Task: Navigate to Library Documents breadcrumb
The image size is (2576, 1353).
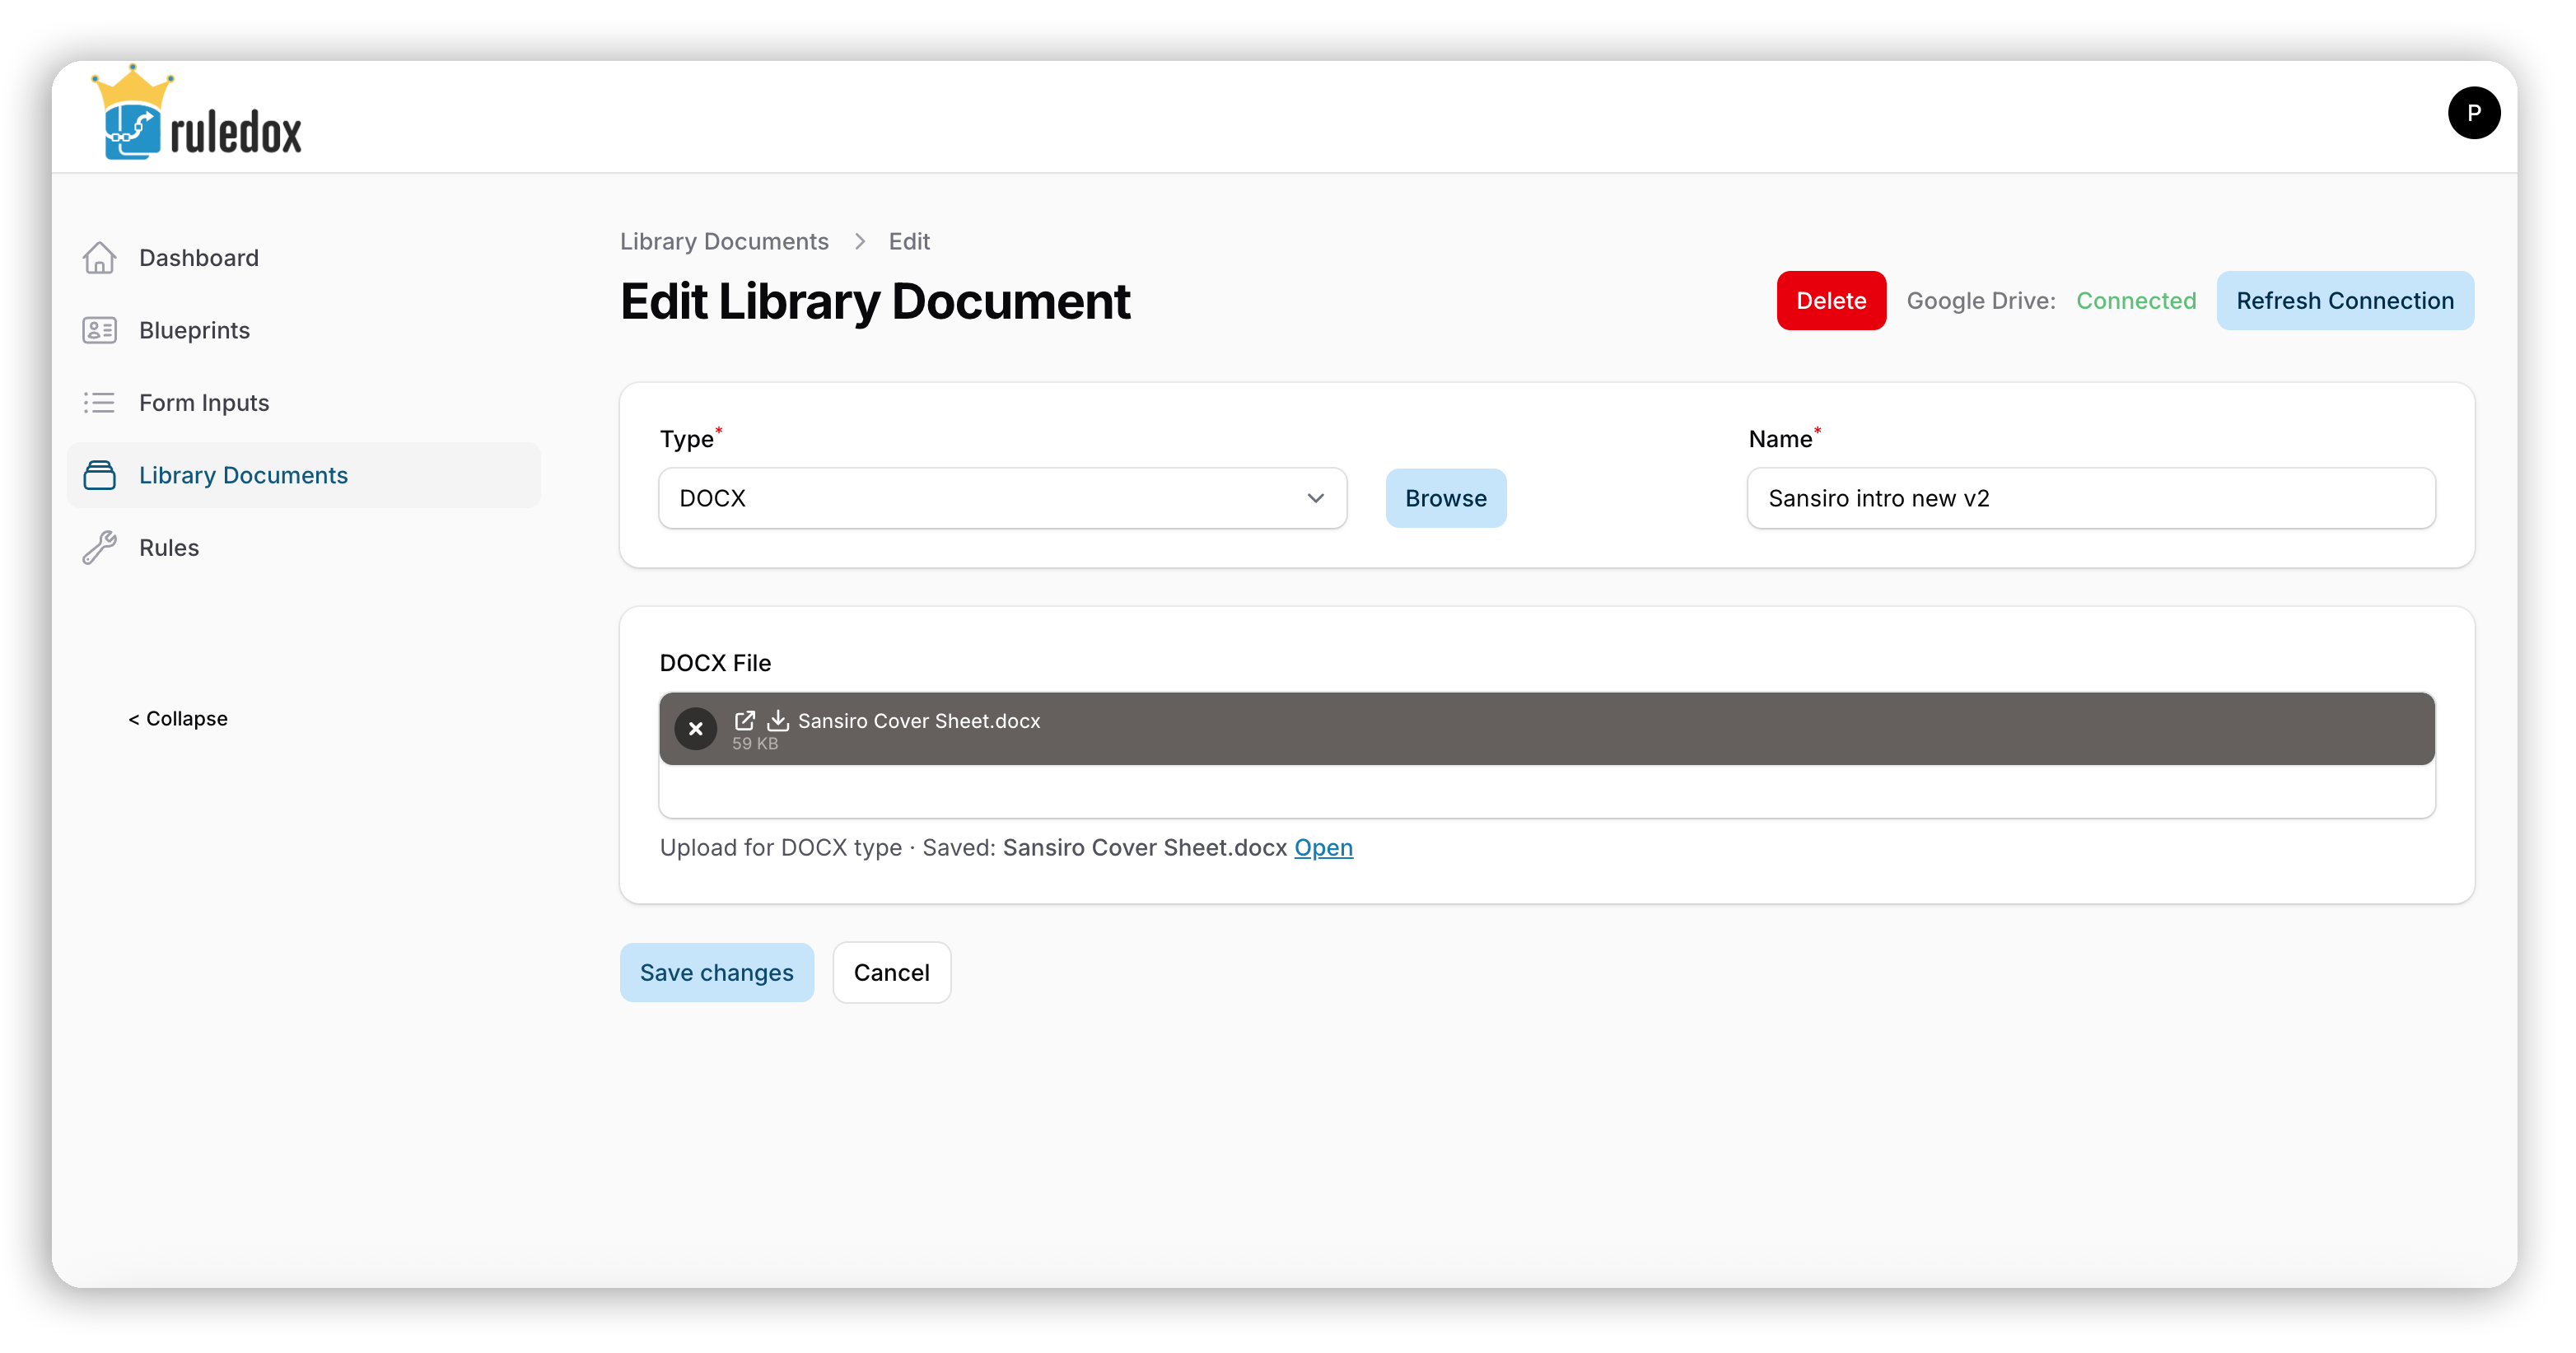Action: (724, 241)
